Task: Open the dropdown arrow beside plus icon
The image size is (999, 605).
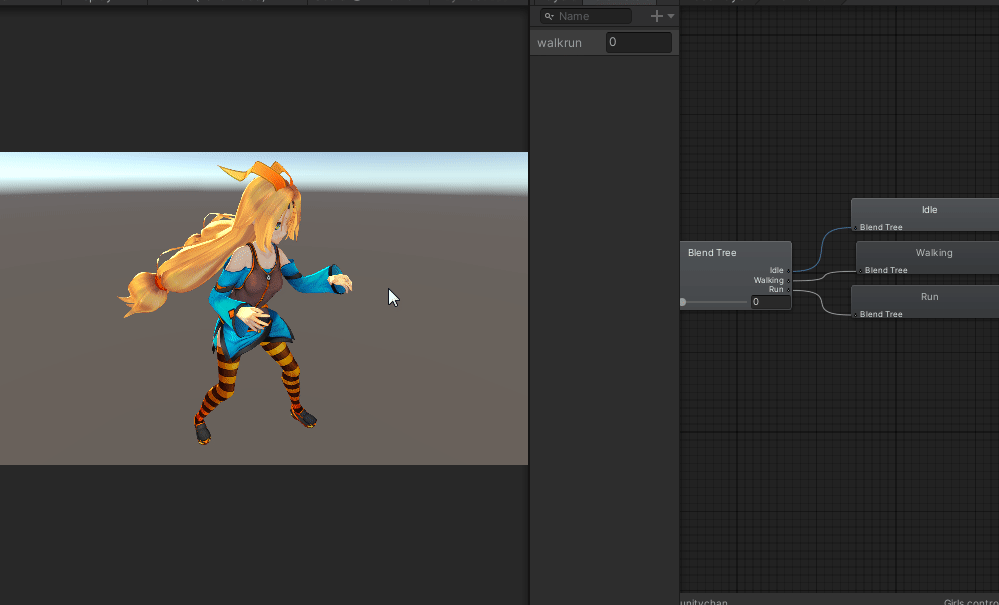Action: [x=671, y=17]
